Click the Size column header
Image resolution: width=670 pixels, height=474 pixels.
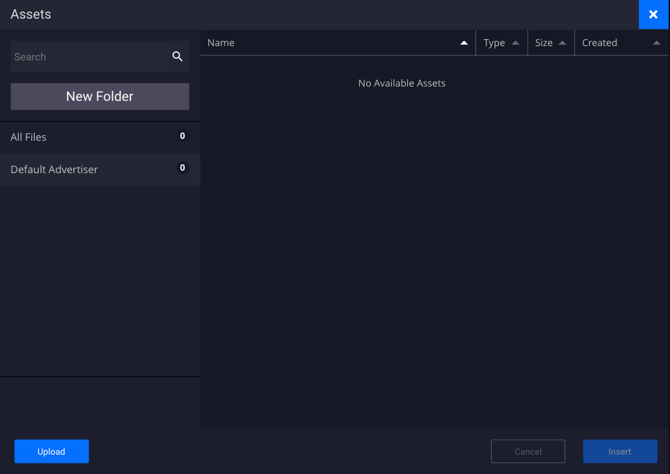pyautogui.click(x=551, y=43)
